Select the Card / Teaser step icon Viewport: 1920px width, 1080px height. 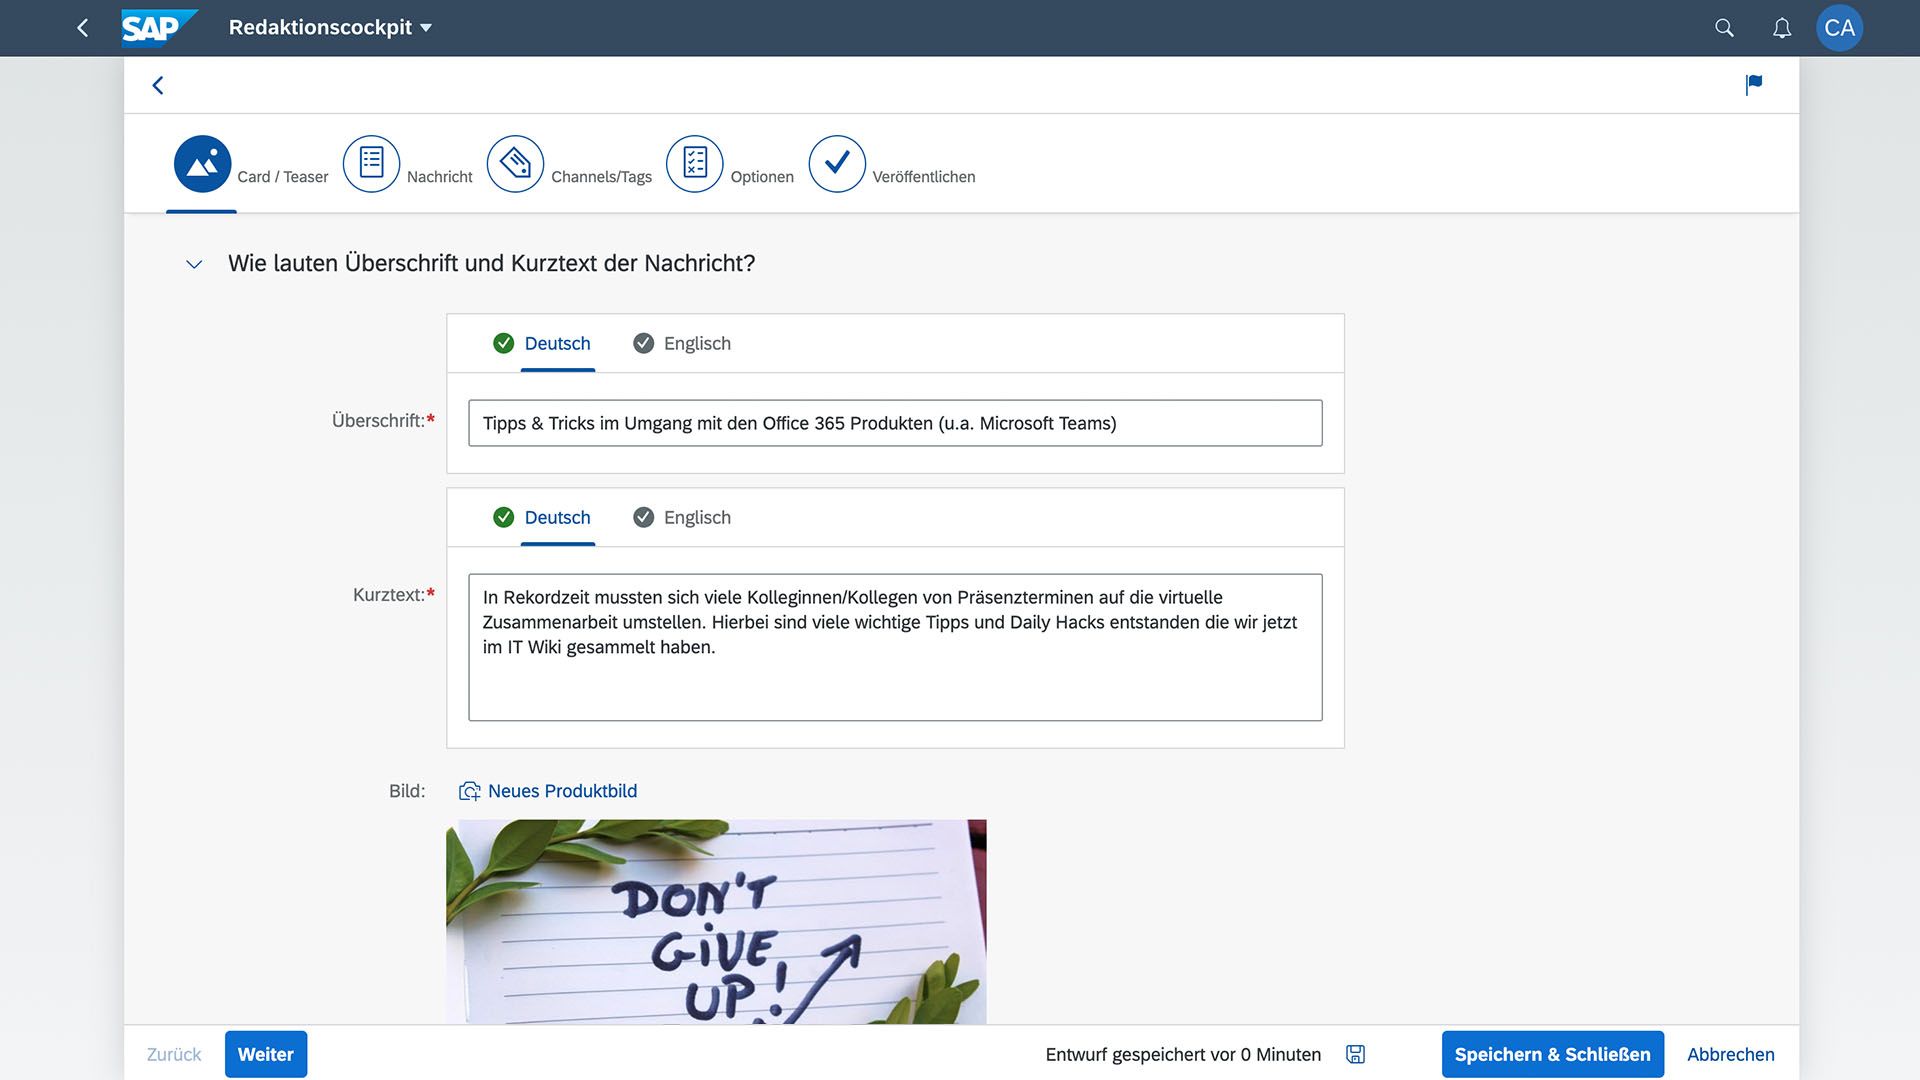(202, 164)
